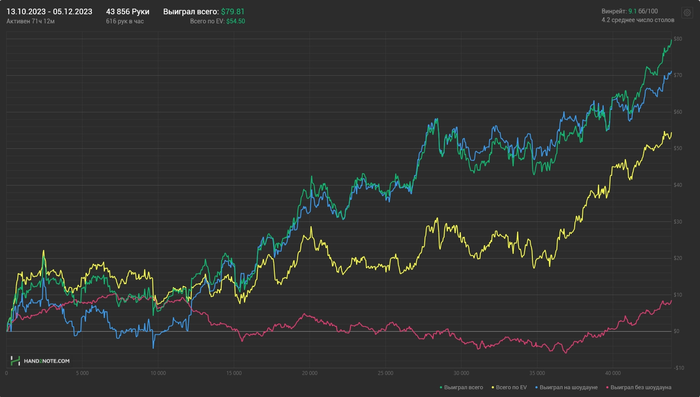The height and width of the screenshot is (397, 700).
Task: Open the graph settings icon
Action: pyautogui.click(x=687, y=13)
